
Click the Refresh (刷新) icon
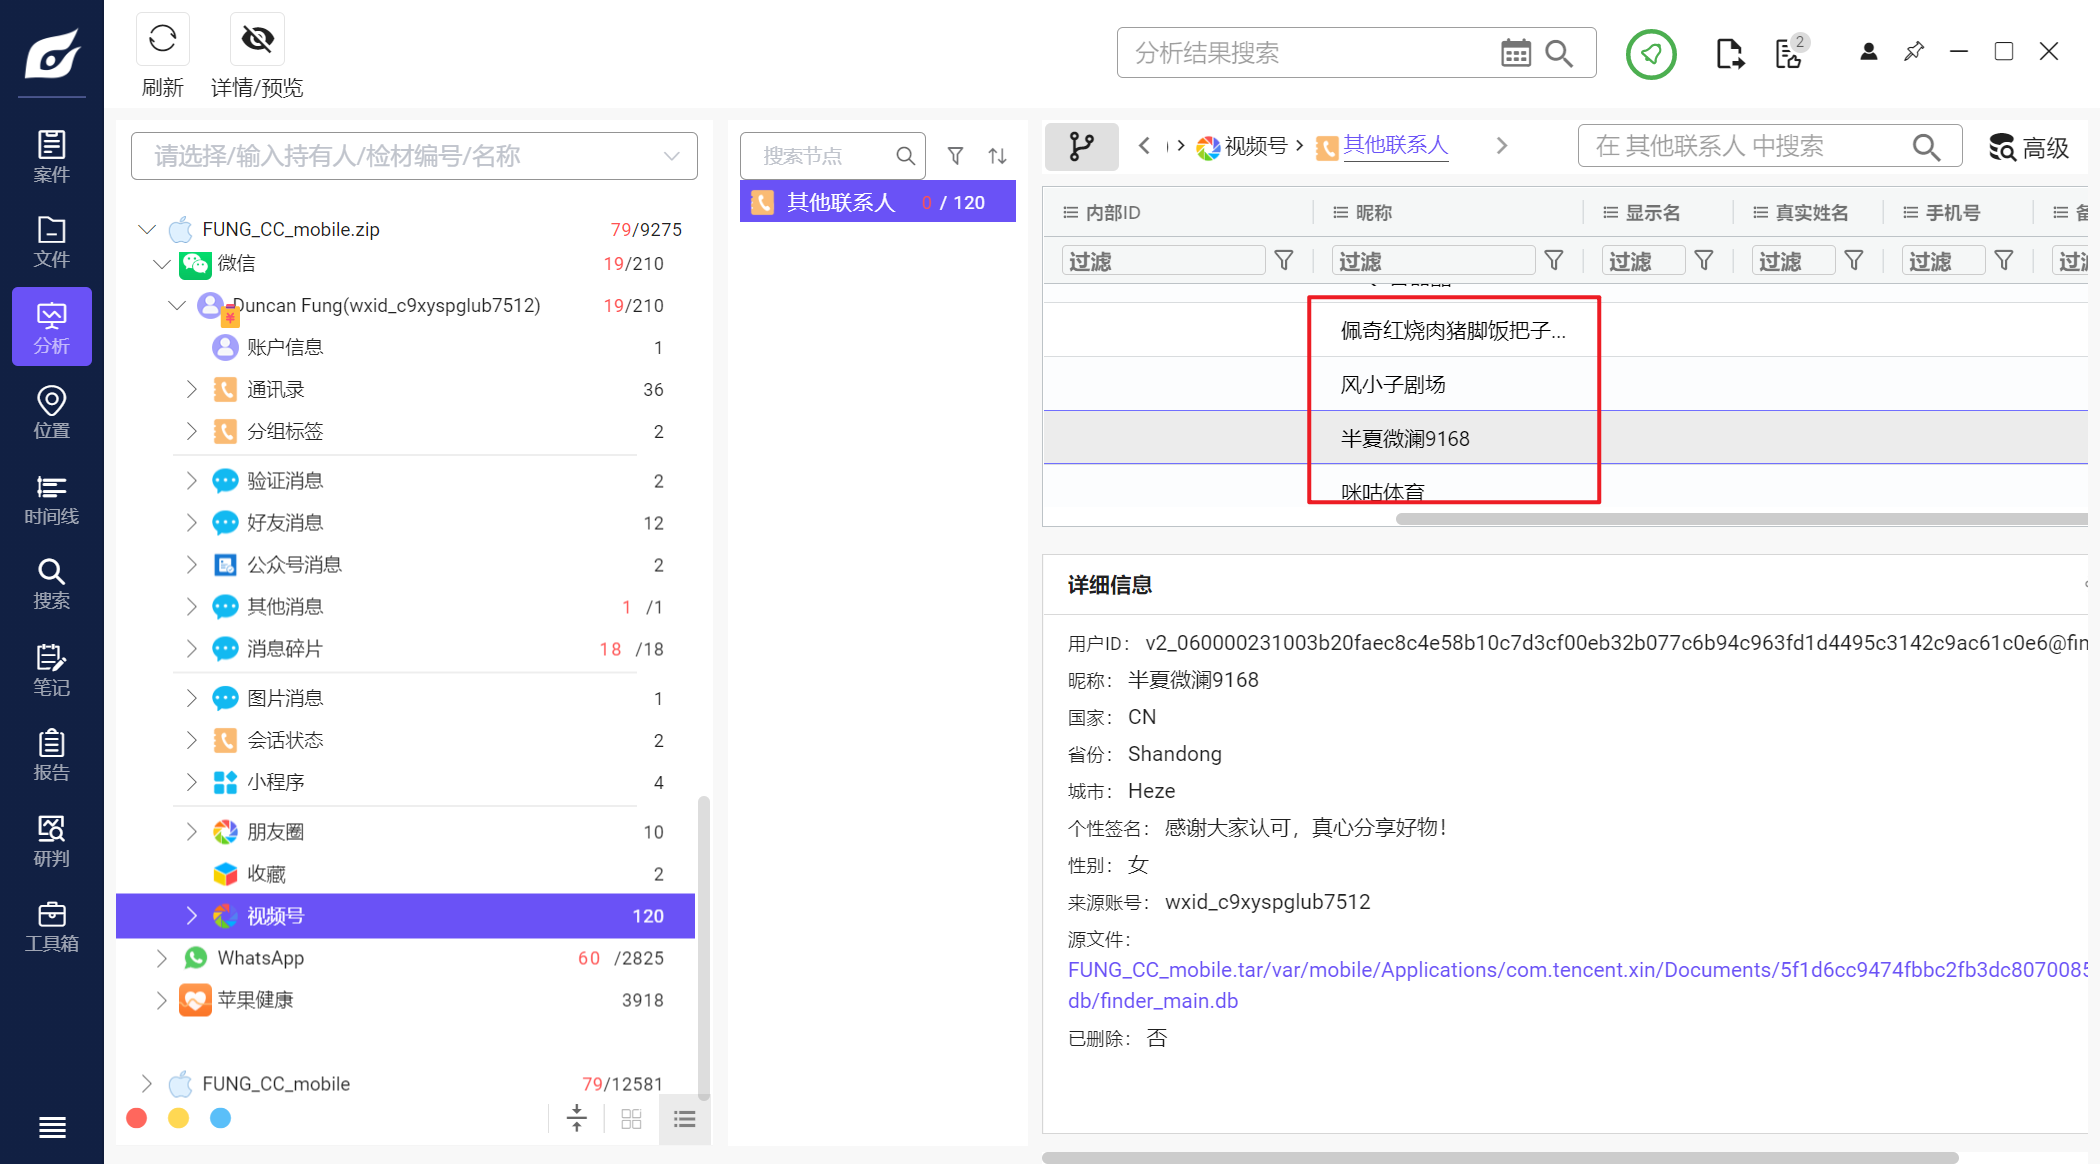point(162,40)
